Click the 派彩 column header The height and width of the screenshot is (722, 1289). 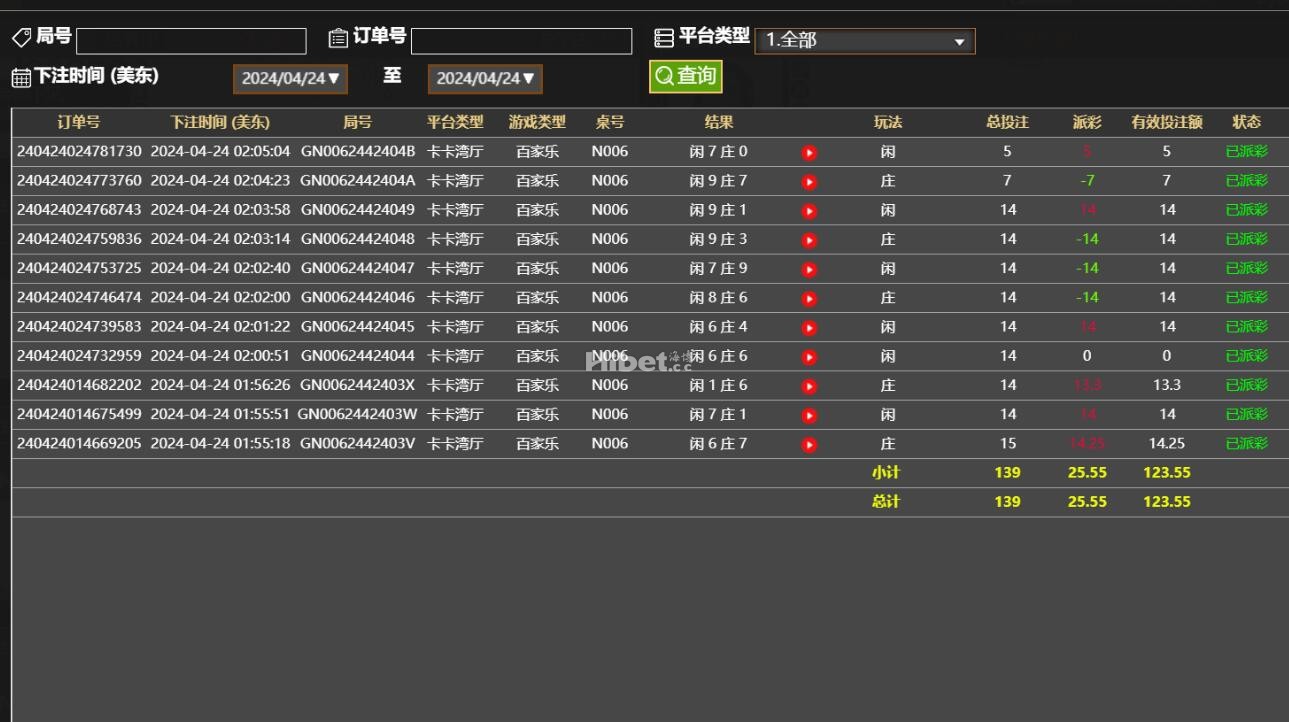(x=1087, y=122)
